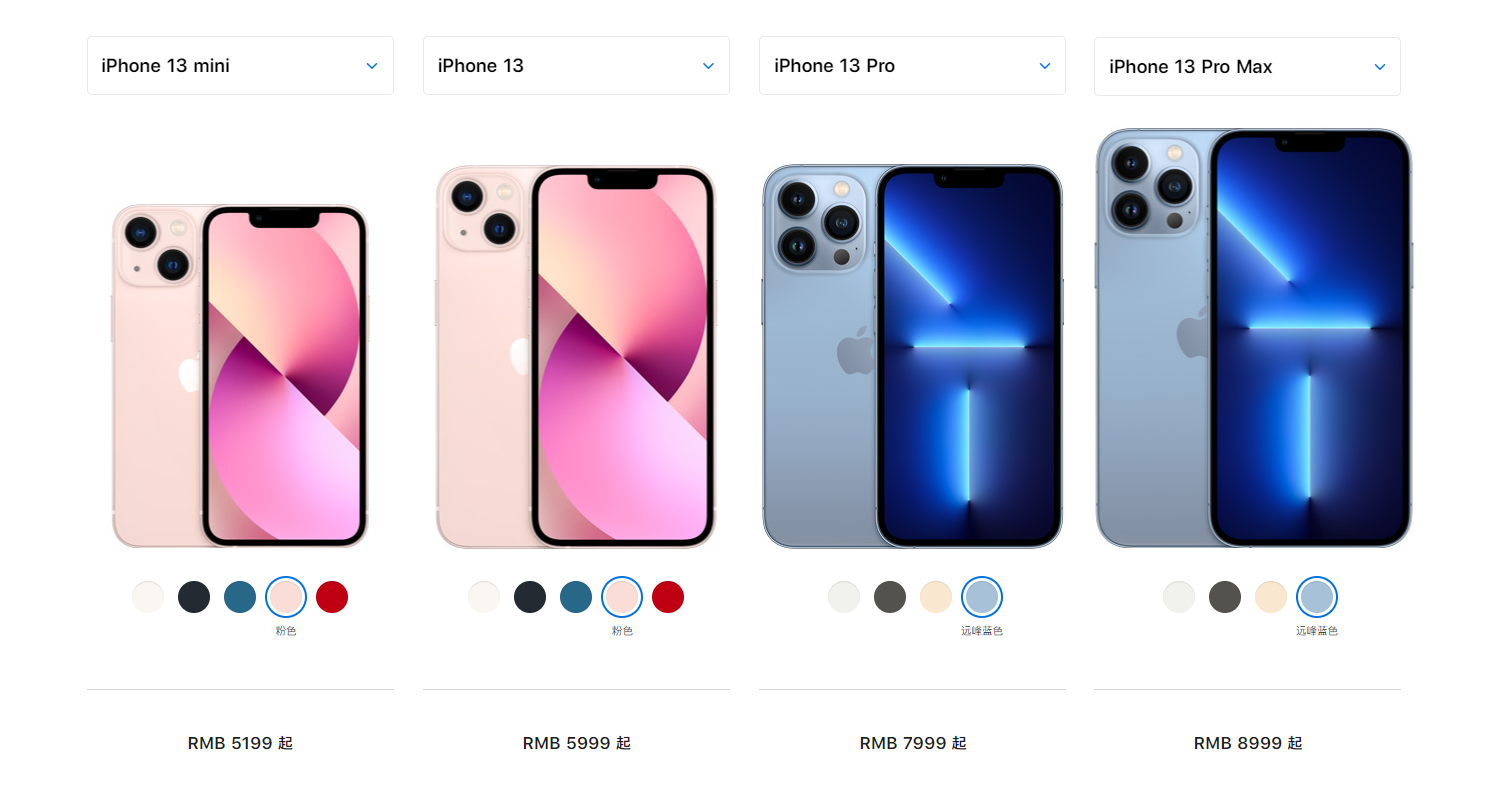
Task: Select graphite swatch for iPhone 13 Pro
Action: 890,597
